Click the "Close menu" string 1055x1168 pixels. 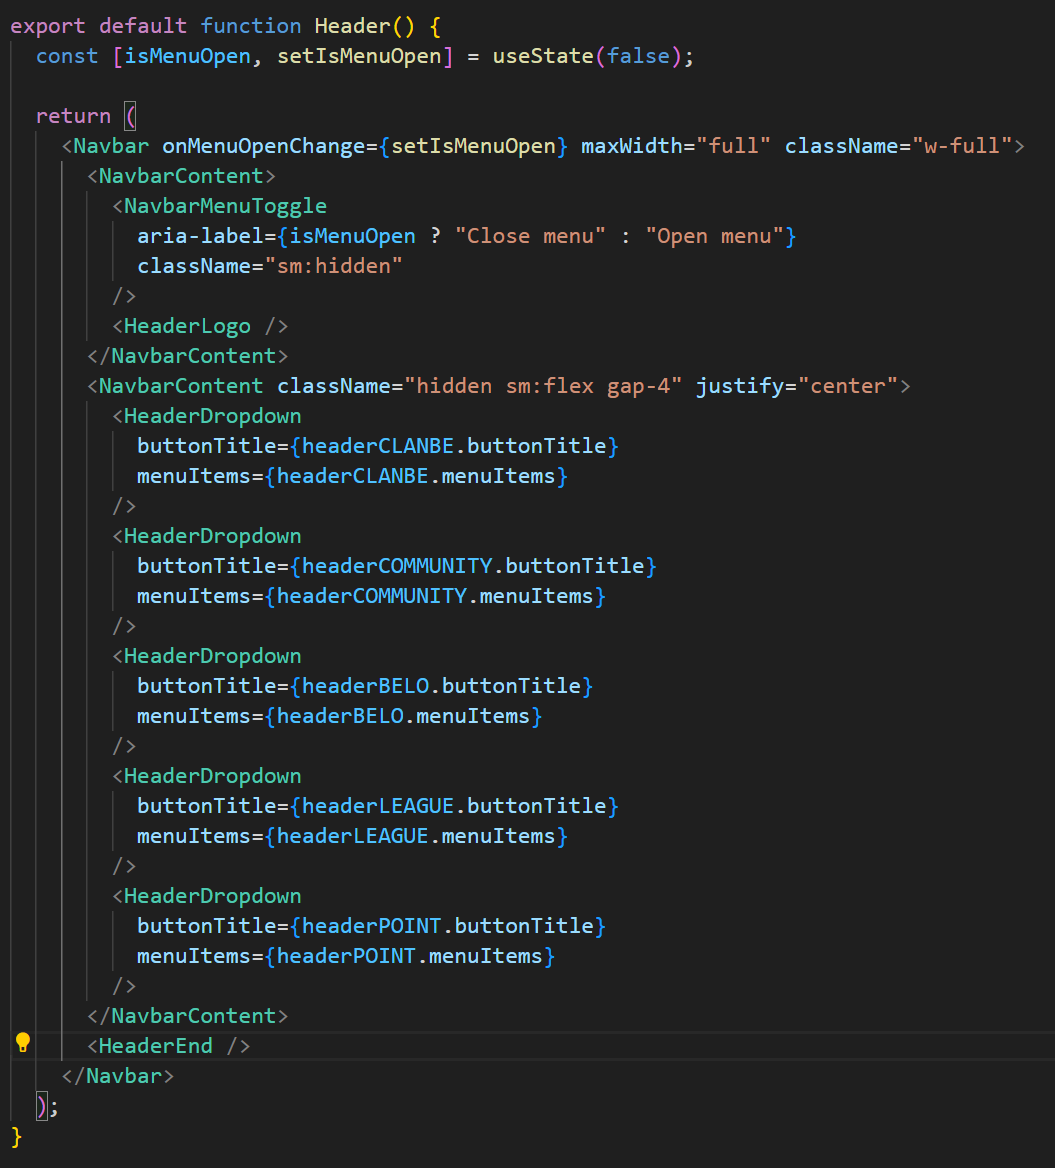(530, 236)
